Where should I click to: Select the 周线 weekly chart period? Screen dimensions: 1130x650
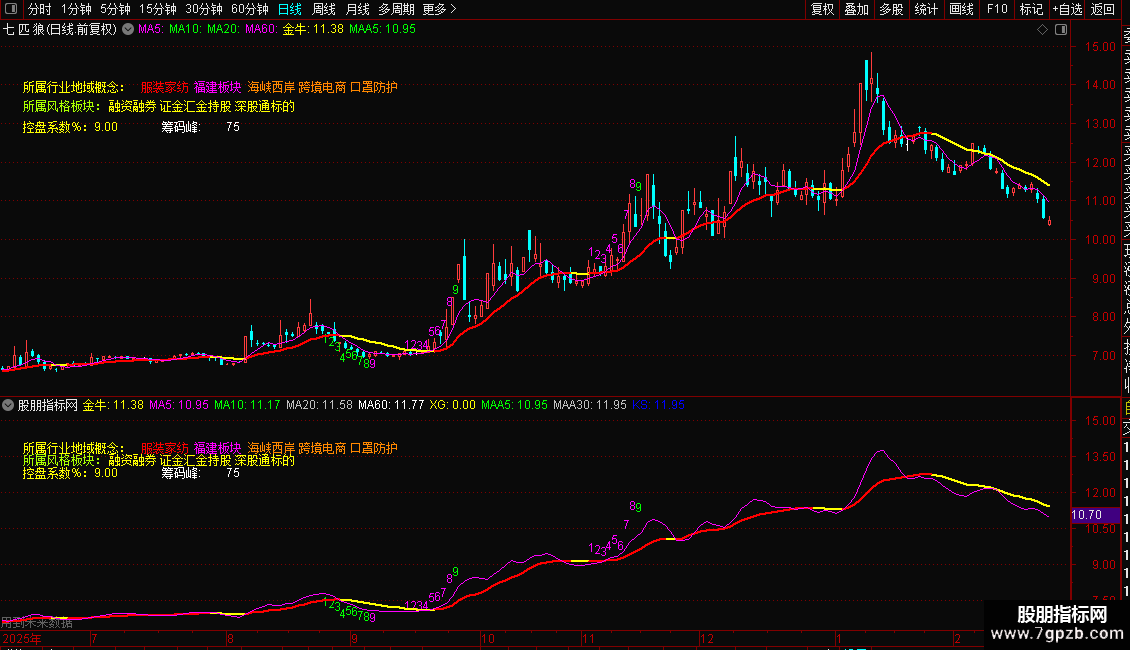[x=324, y=9]
